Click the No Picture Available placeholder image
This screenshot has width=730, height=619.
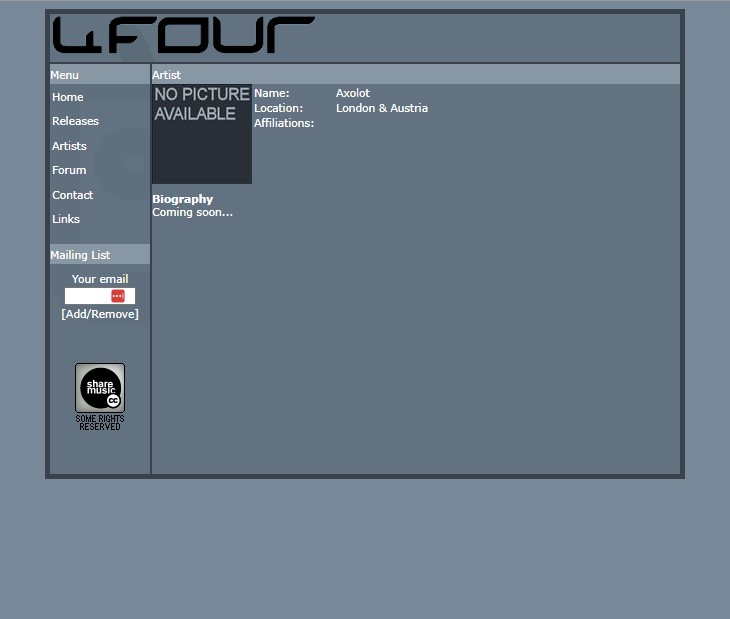202,134
